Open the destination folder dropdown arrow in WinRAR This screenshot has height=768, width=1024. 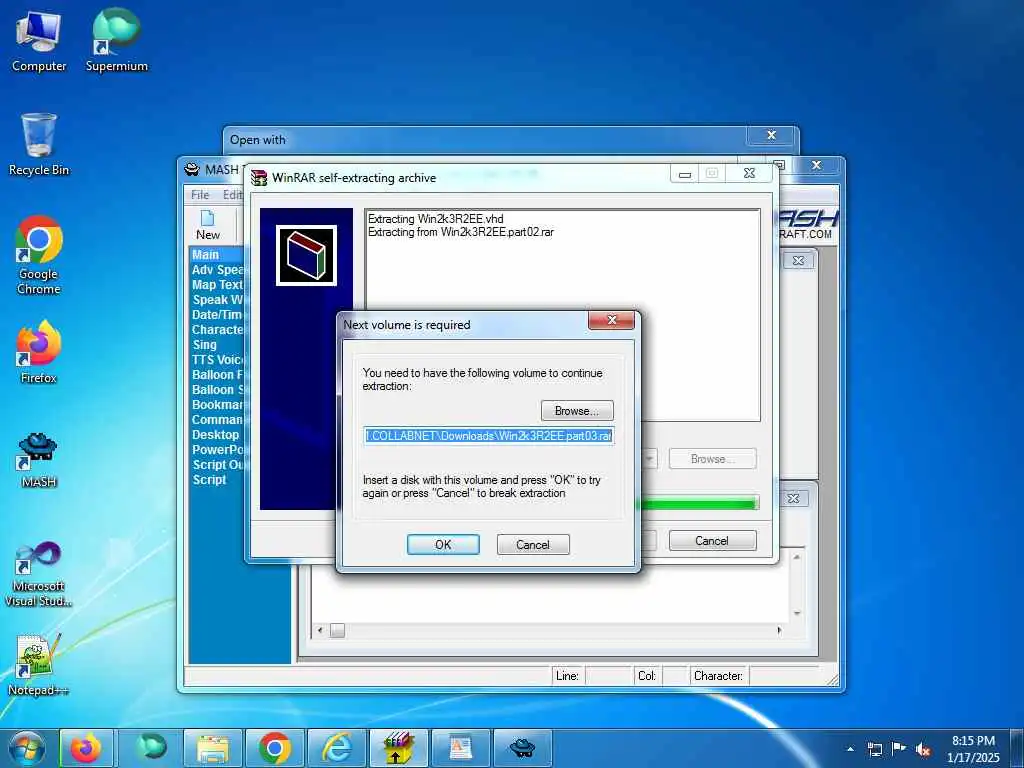click(x=649, y=459)
